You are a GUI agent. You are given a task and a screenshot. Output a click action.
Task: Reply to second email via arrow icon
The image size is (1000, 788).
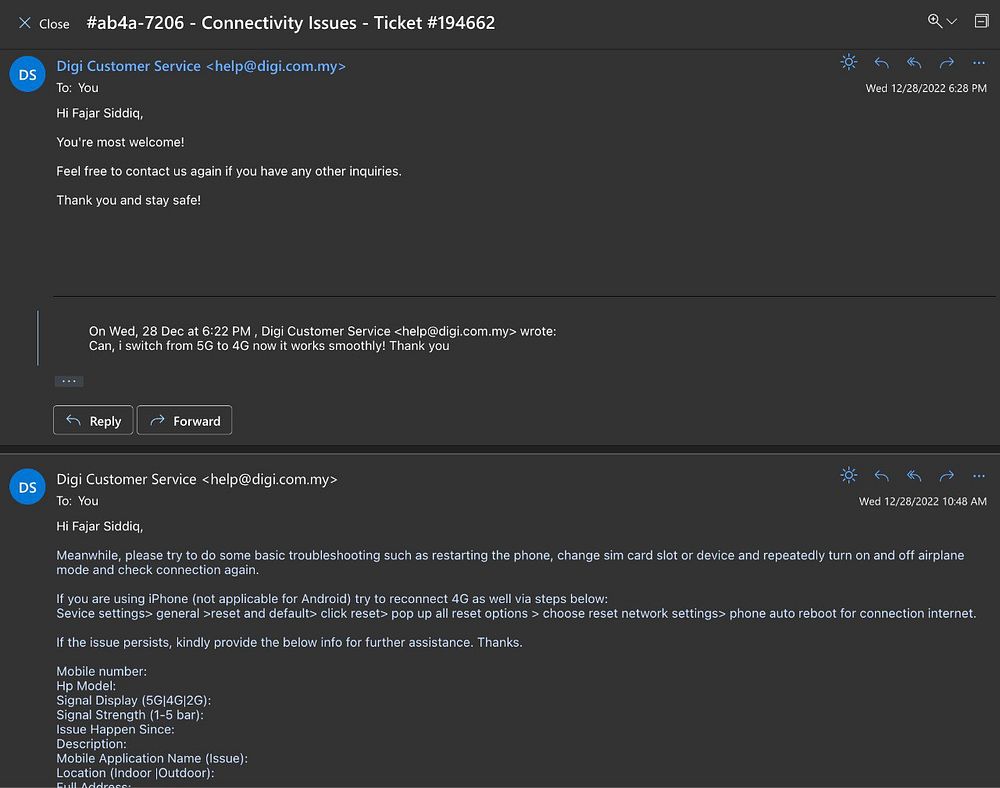point(881,476)
